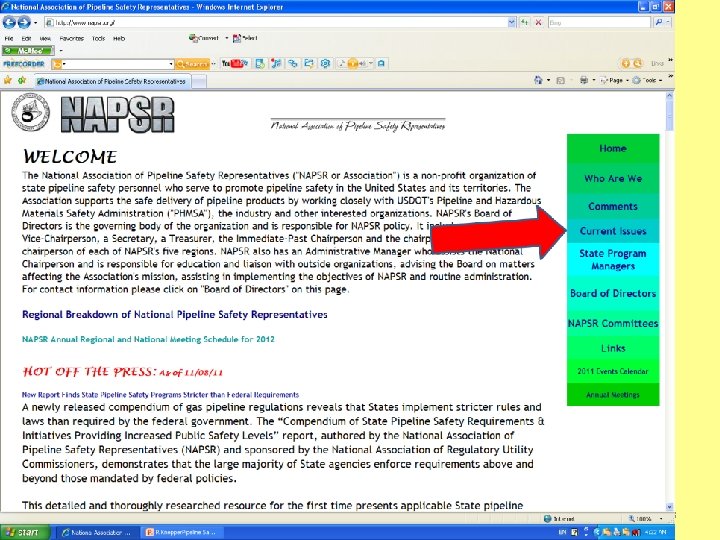
Task: Switch to National Association taskbar window
Action: (98, 533)
